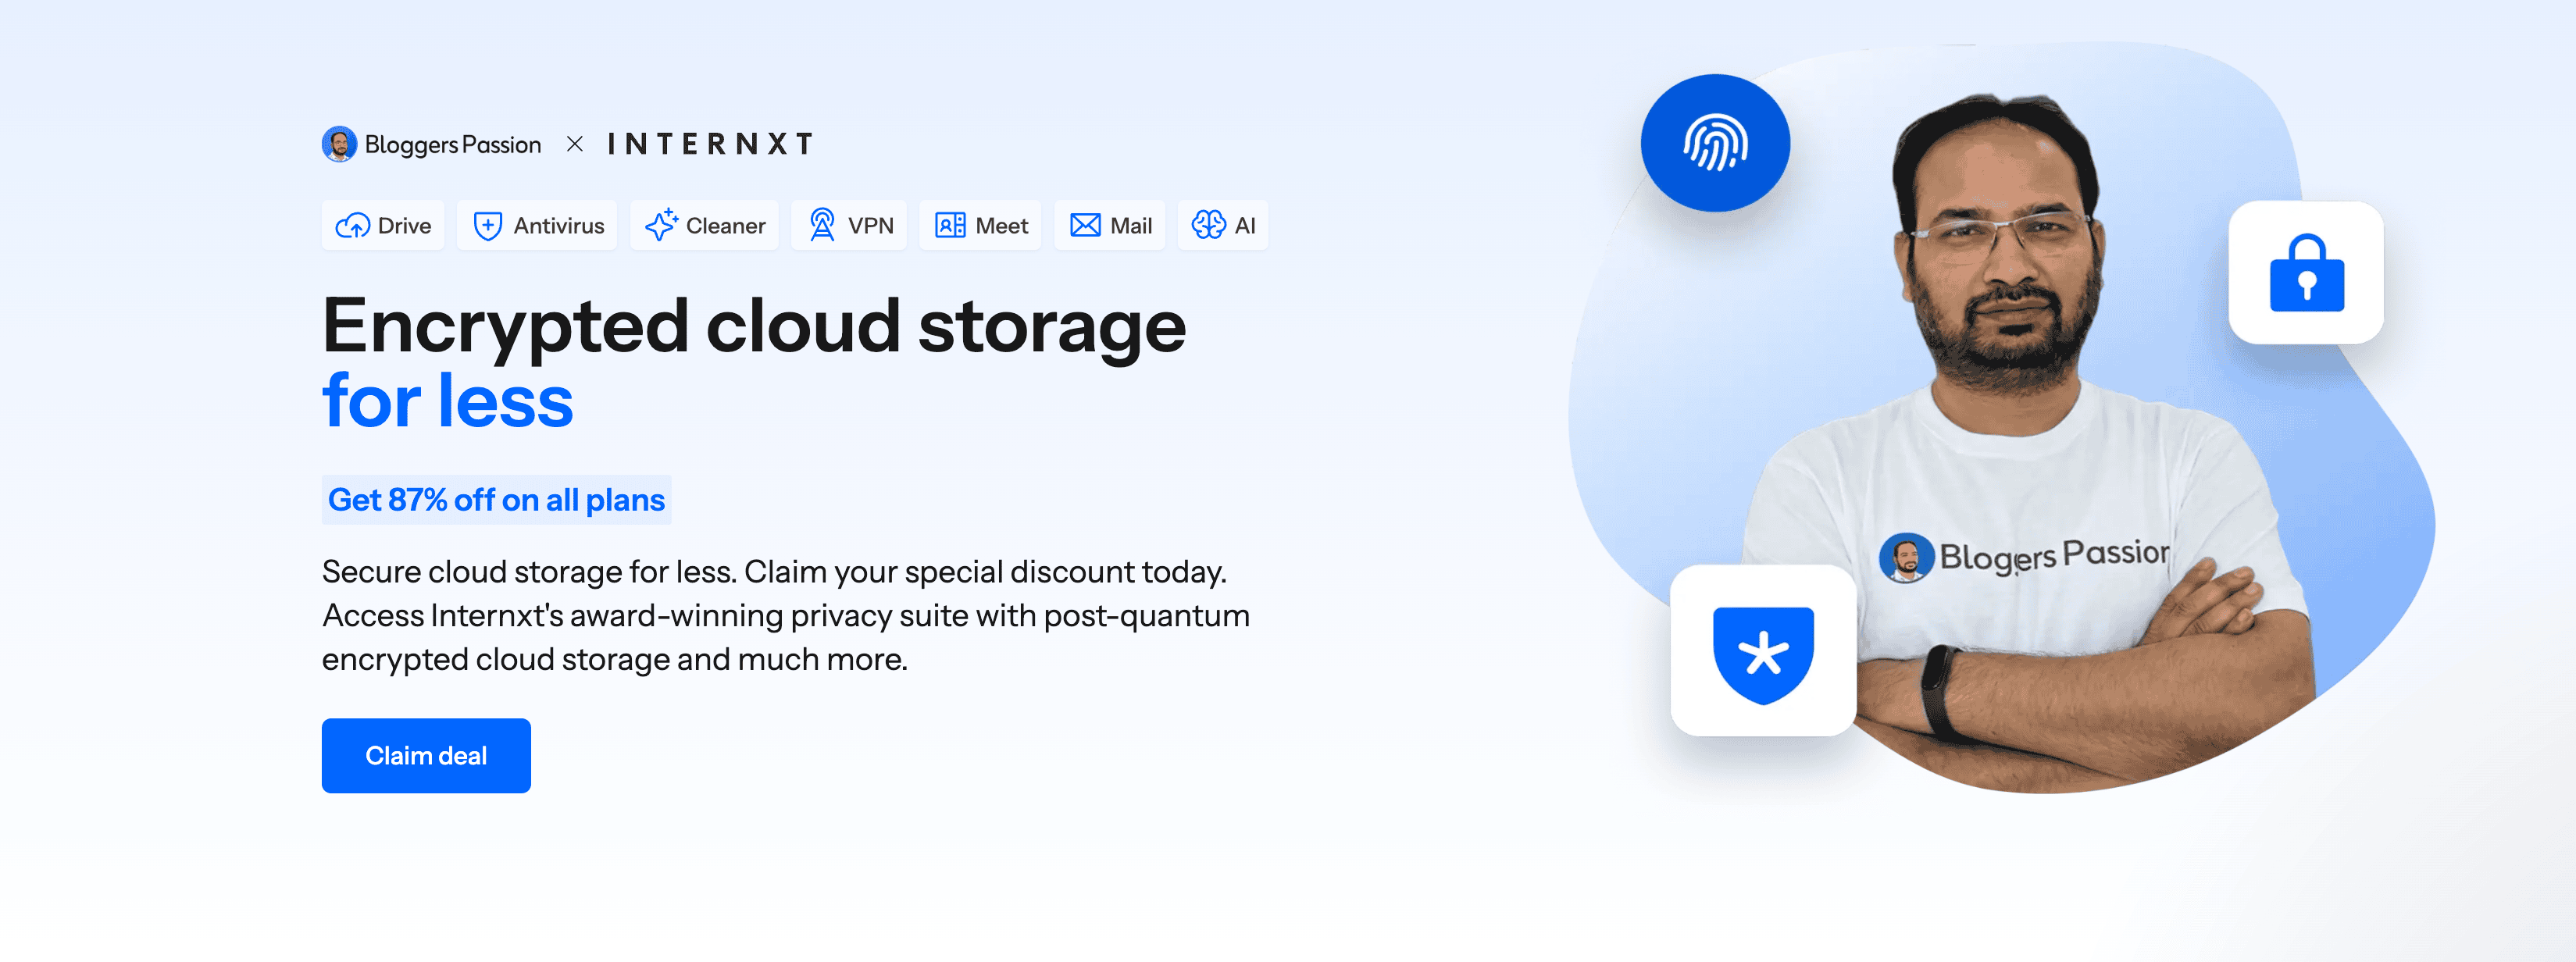Click the Antivirus shield icon
Viewport: 2576px width, 962px height.
click(x=487, y=226)
